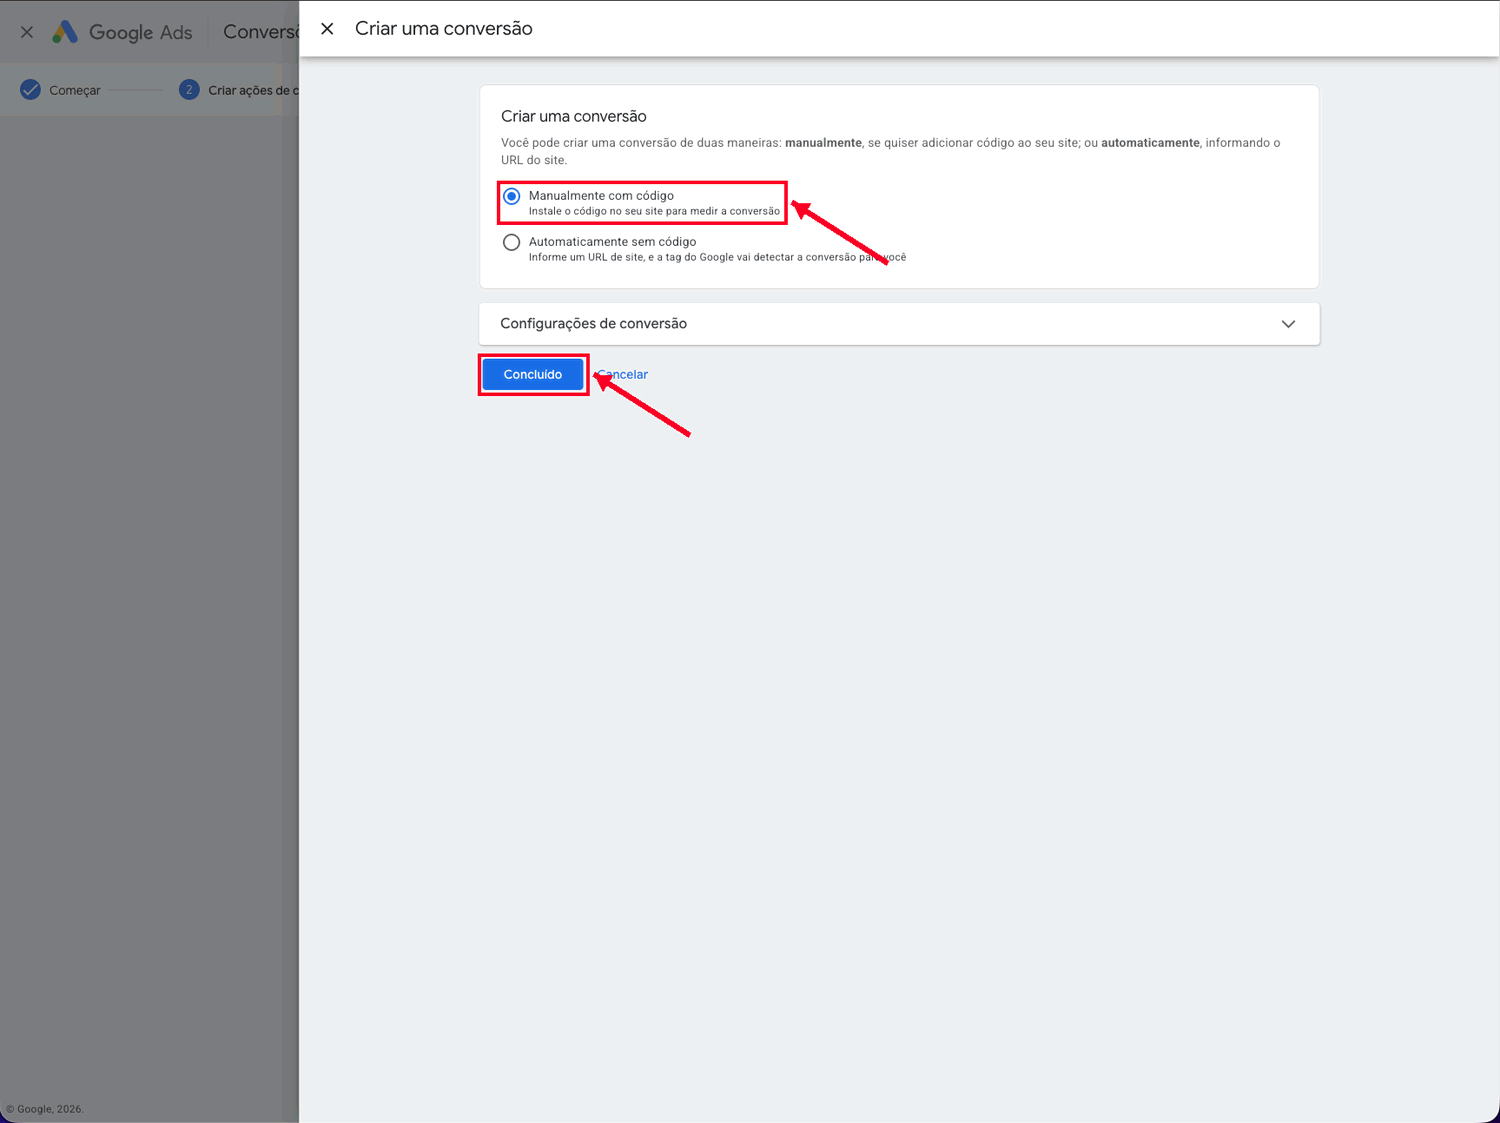Click the step 2 number badge
Image resolution: width=1500 pixels, height=1123 pixels.
[189, 90]
